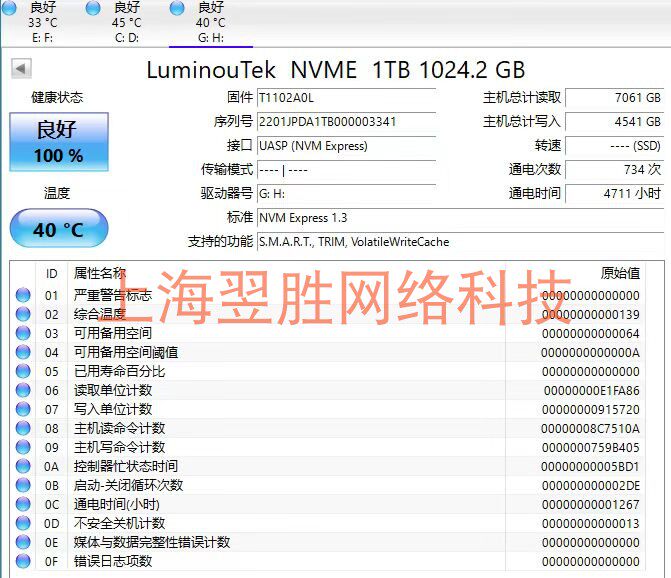Click the status circle for row 05
The width and height of the screenshot is (671, 578).
pyautogui.click(x=23, y=371)
